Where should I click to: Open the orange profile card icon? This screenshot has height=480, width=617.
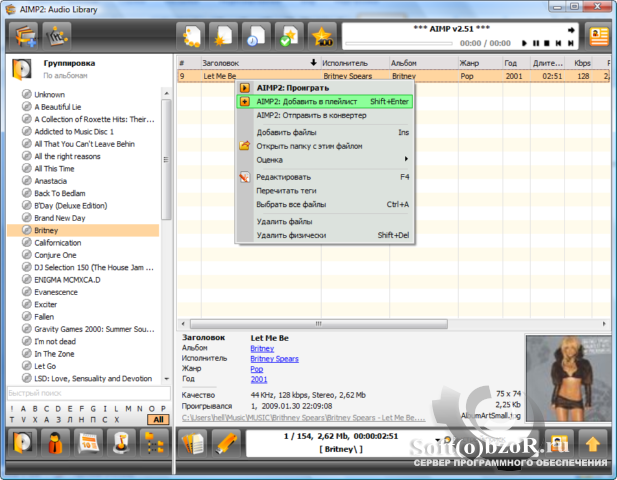point(599,36)
